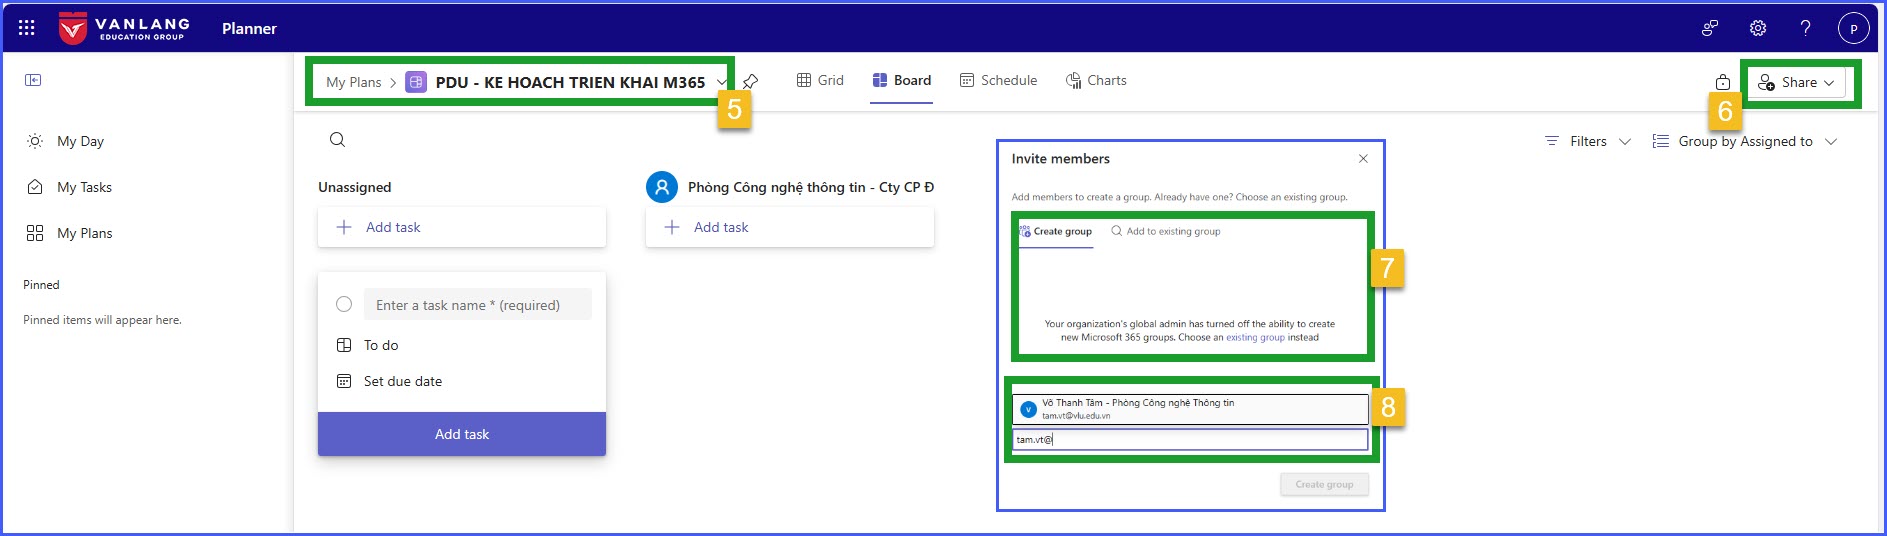
Task: Collapse the left navigation pane
Action: pos(33,80)
